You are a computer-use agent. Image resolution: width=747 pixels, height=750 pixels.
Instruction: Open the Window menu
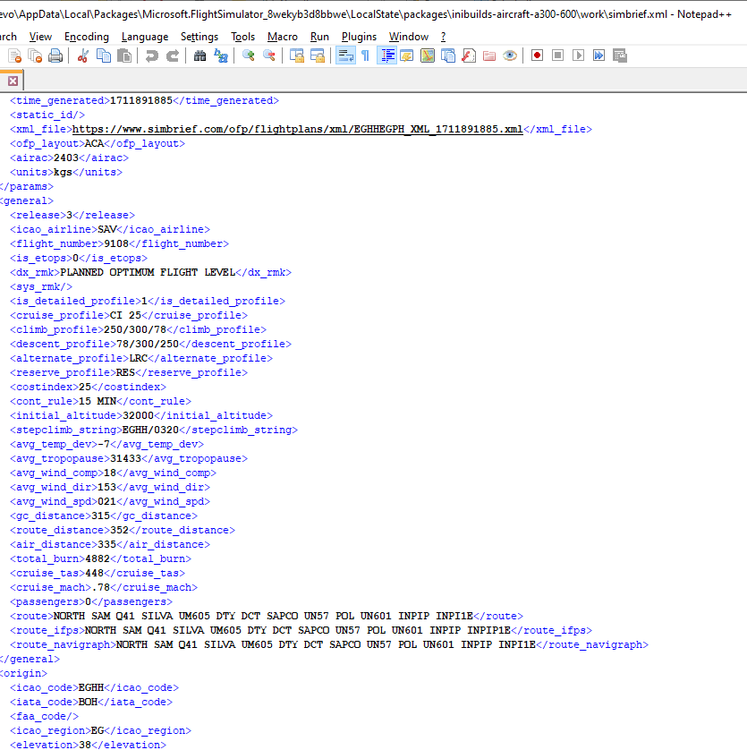pyautogui.click(x=408, y=37)
